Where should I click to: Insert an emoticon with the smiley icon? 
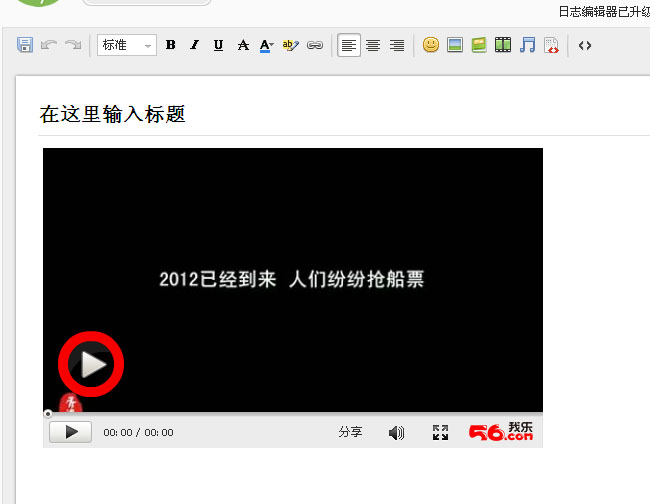click(x=431, y=45)
